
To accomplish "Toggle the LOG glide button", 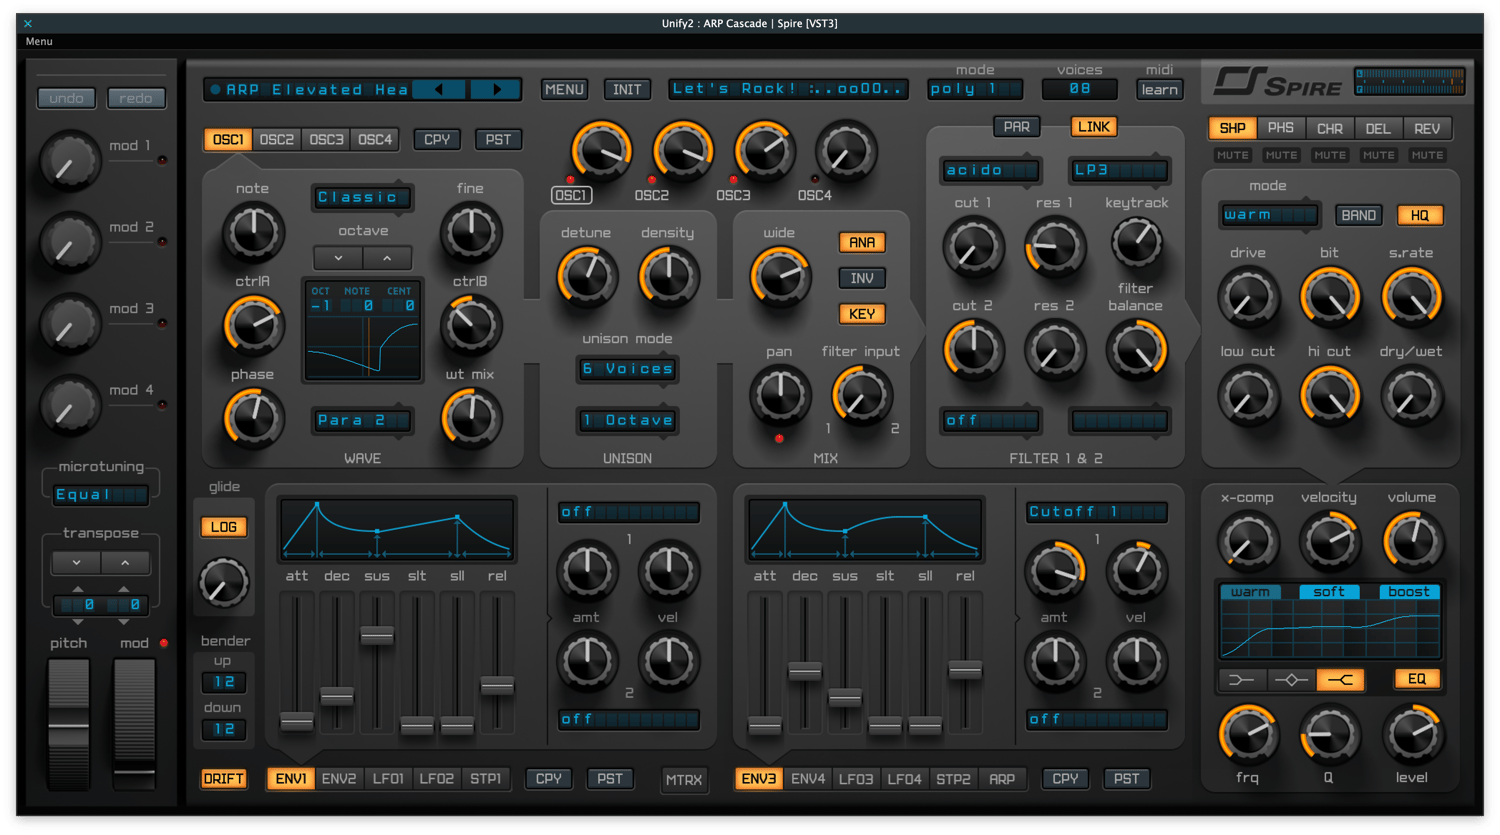I will click(x=224, y=527).
